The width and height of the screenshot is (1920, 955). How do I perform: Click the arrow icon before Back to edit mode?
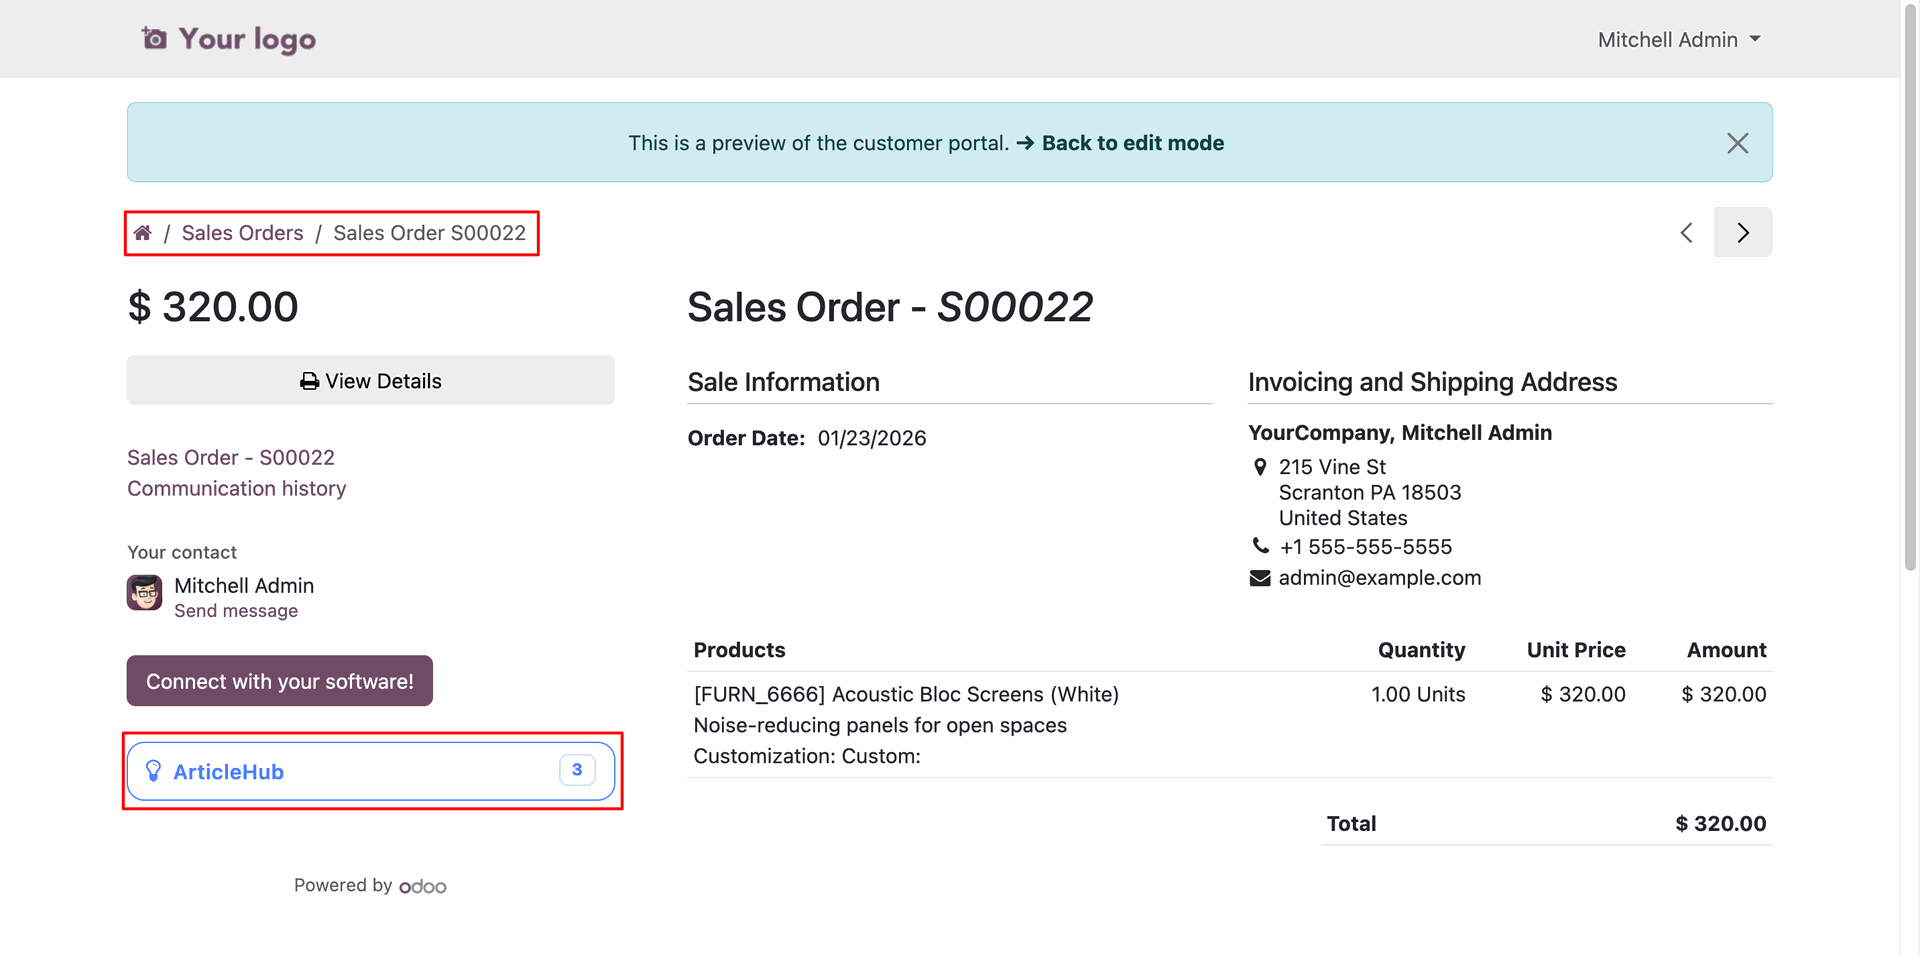[x=1025, y=143]
